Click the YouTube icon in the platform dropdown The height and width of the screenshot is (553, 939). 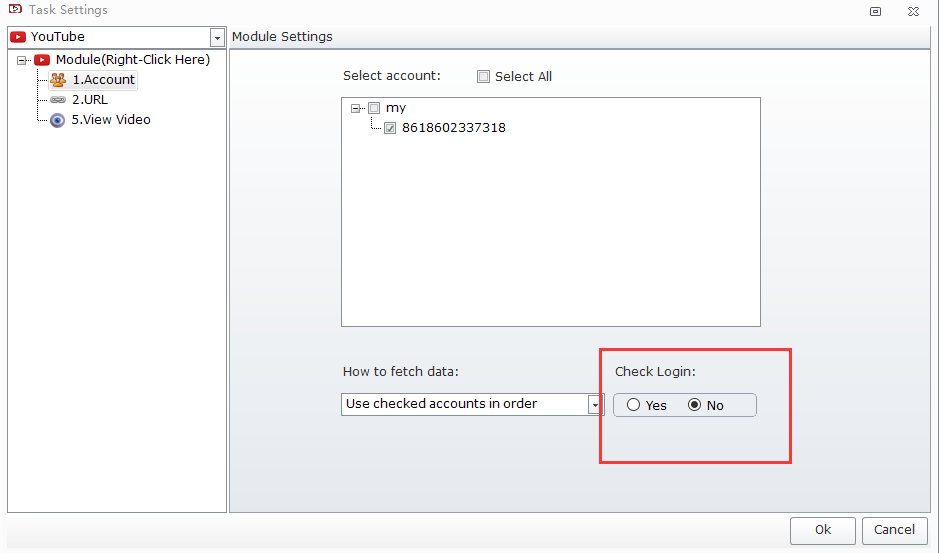pos(18,37)
